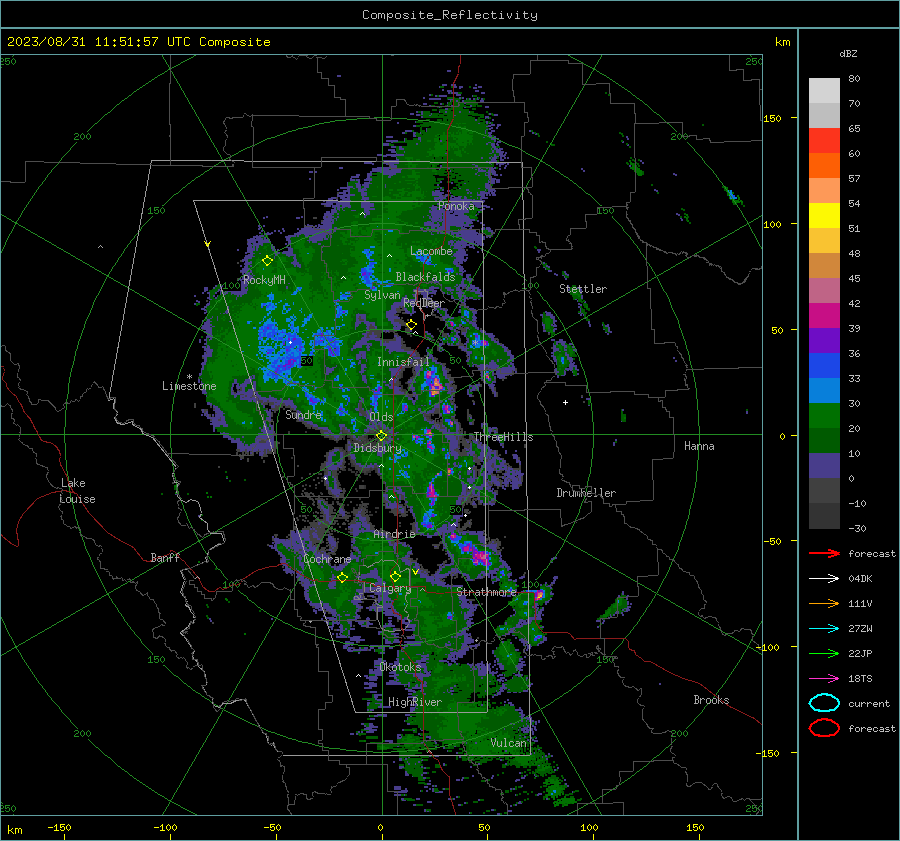Pick the magenta 39-42 dBZ swatch
This screenshot has width=900, height=841.
(x=824, y=315)
